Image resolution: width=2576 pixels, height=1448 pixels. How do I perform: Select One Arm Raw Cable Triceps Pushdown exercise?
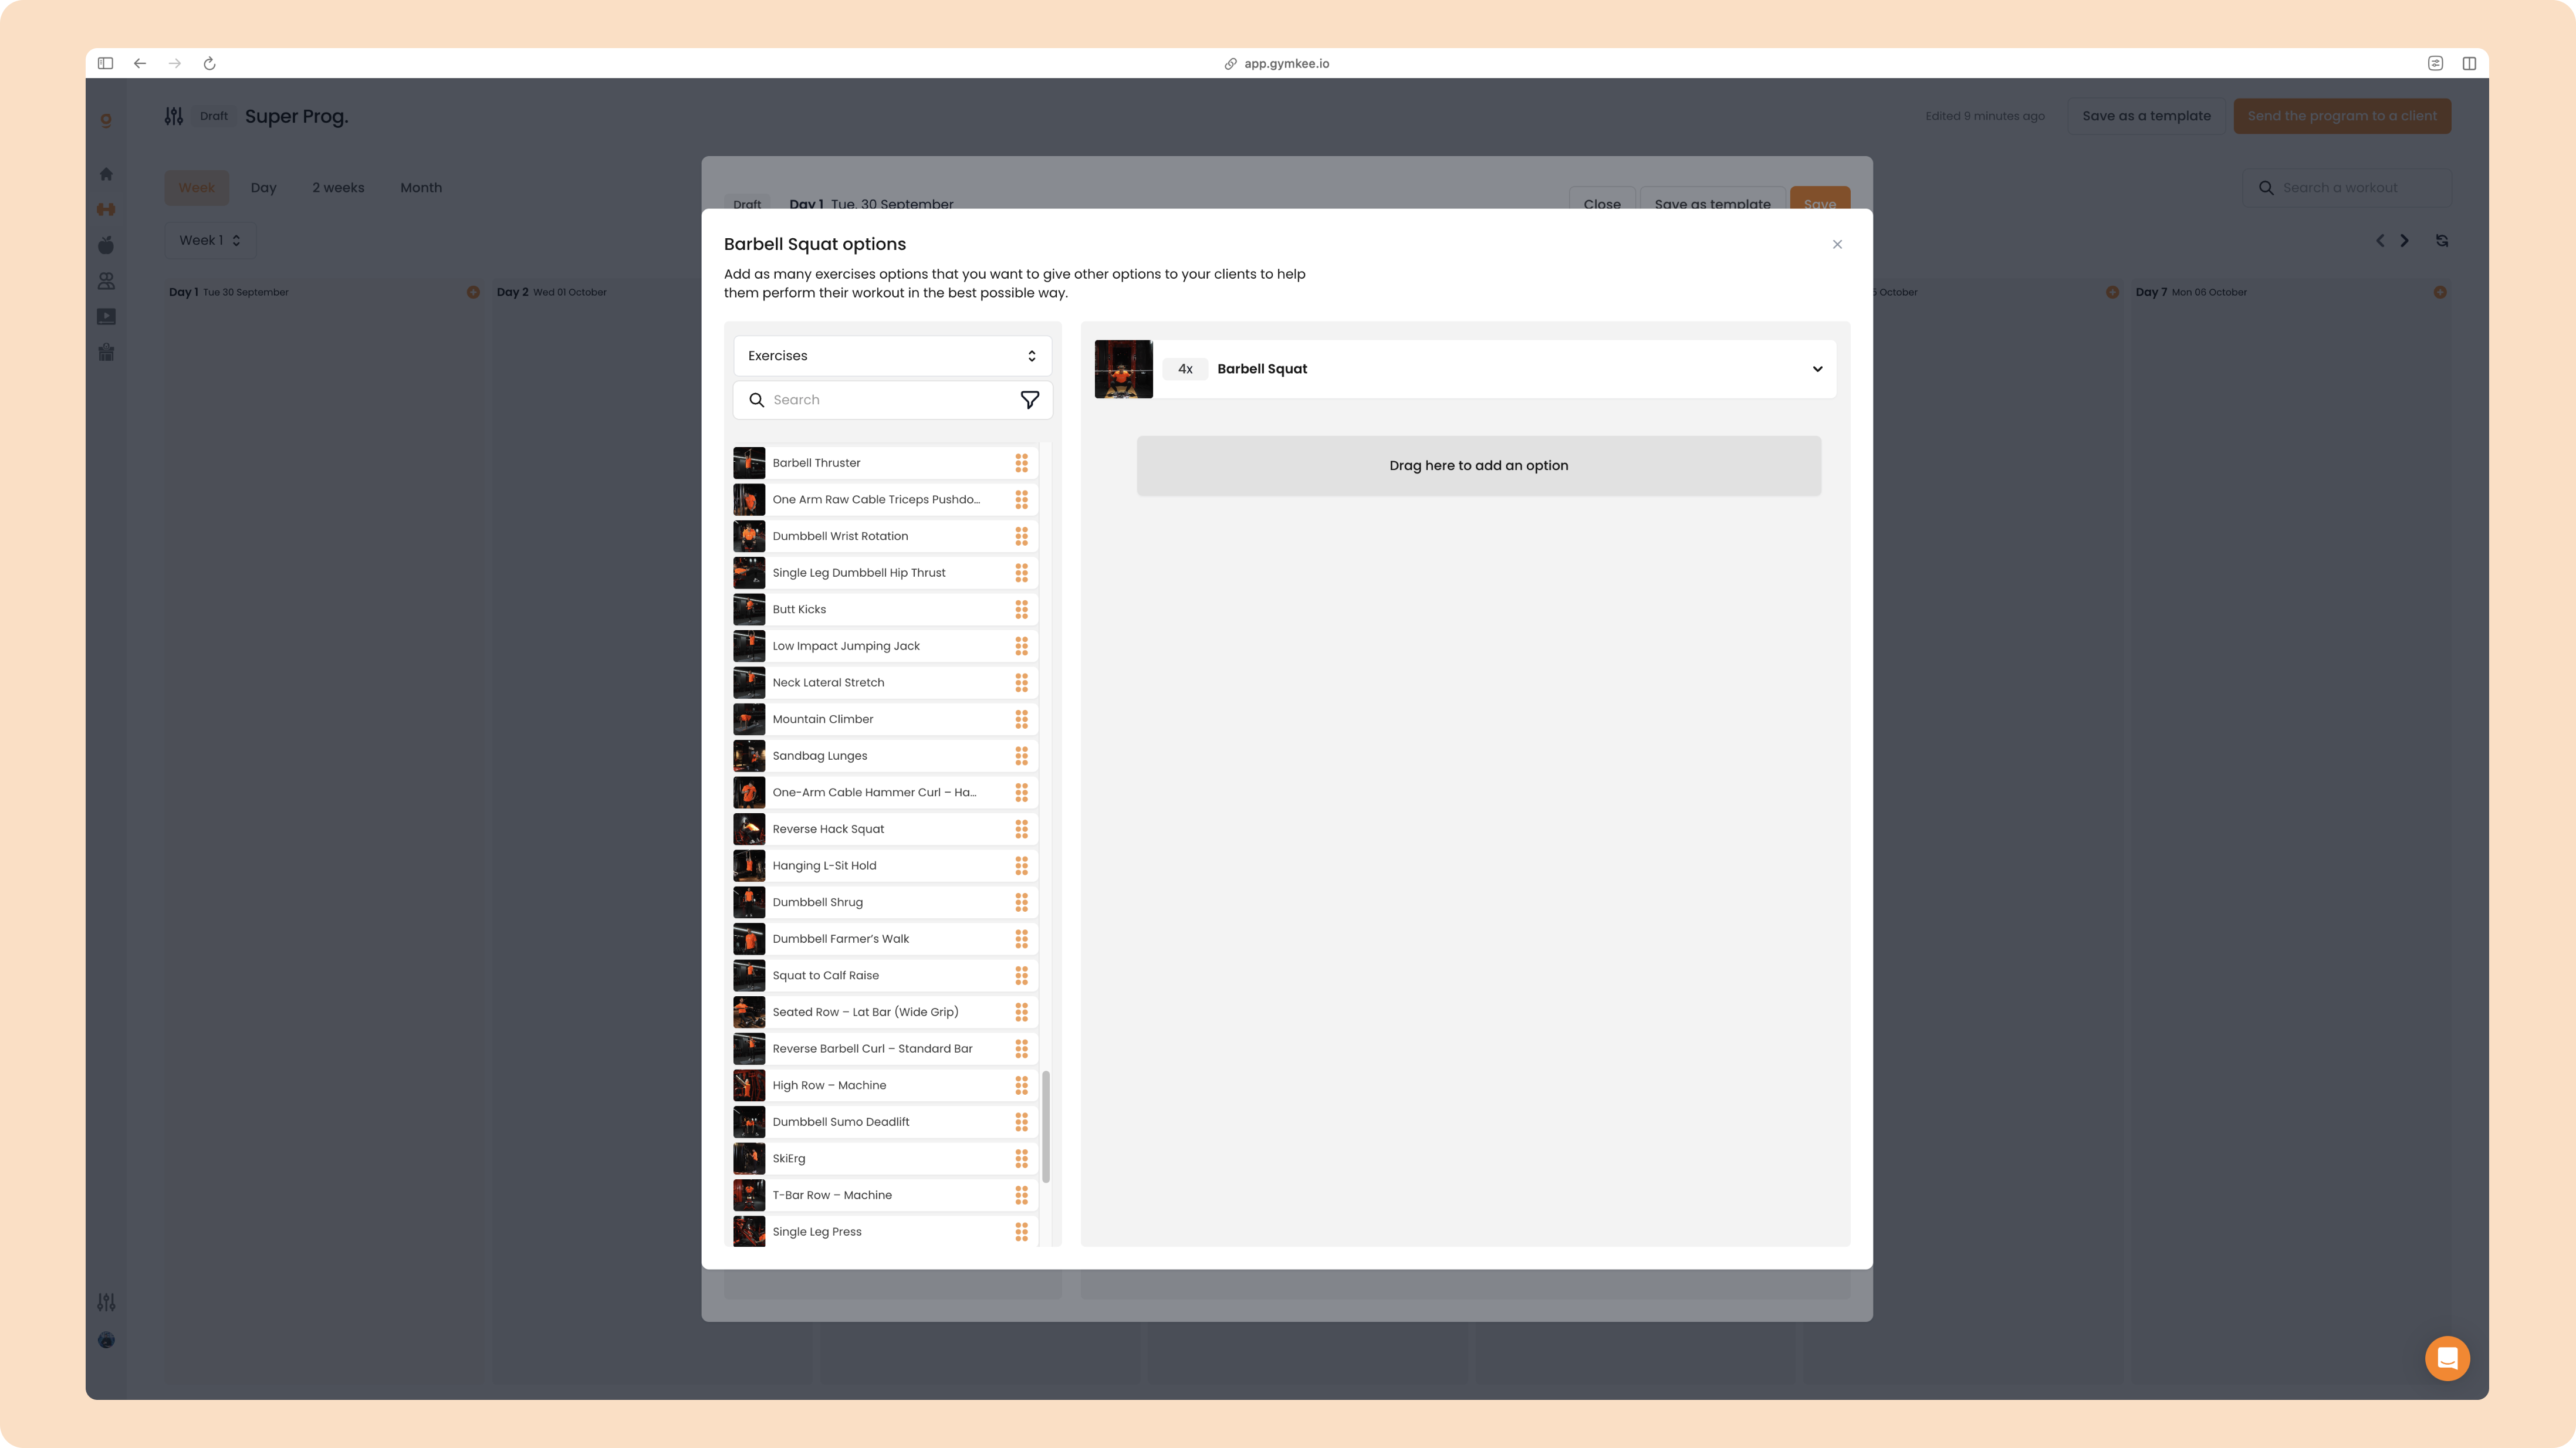885,500
